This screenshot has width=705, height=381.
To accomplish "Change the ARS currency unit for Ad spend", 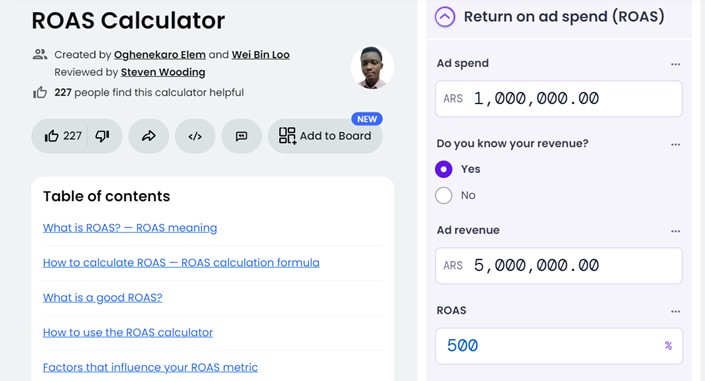I will (x=453, y=99).
